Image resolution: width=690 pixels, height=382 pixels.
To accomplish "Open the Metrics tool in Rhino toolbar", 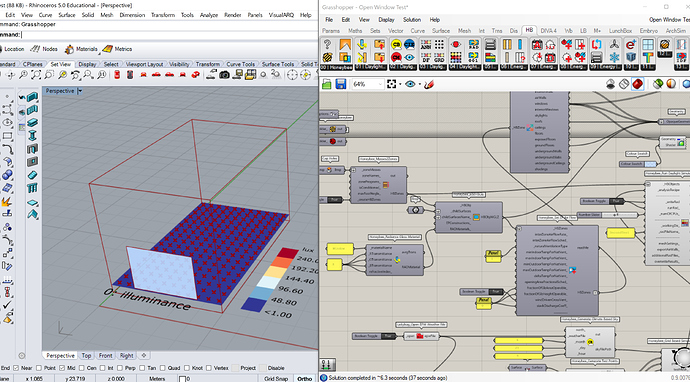I will [x=117, y=49].
